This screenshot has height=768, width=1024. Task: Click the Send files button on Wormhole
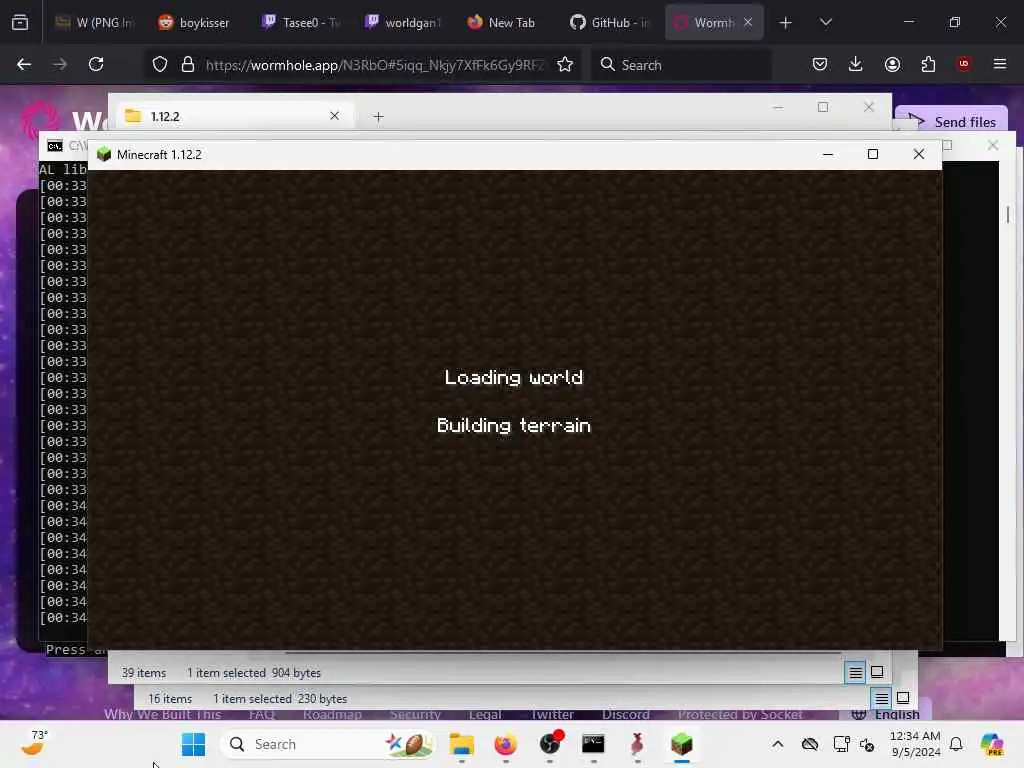coord(951,121)
